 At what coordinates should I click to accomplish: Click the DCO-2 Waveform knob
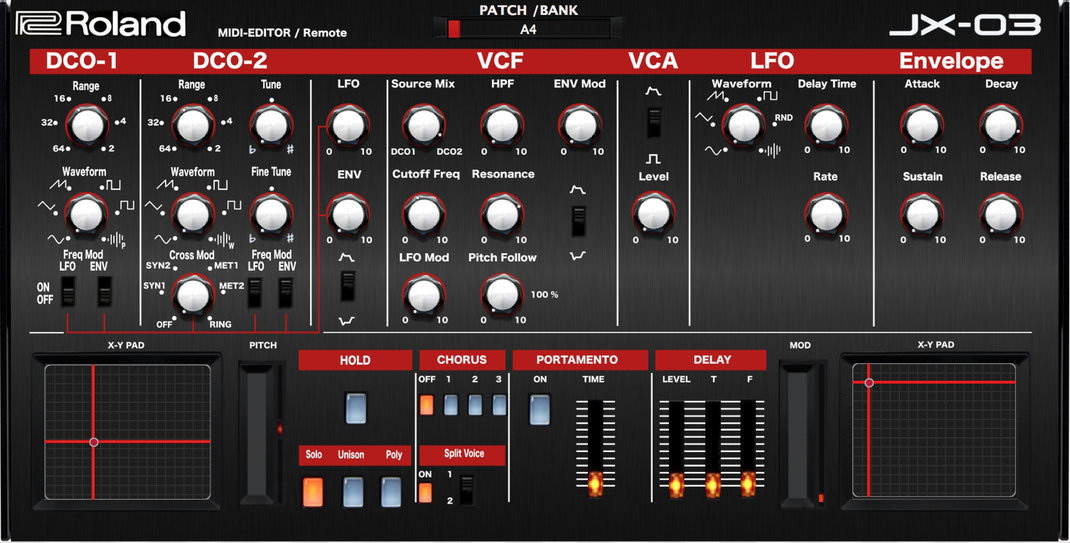[193, 215]
